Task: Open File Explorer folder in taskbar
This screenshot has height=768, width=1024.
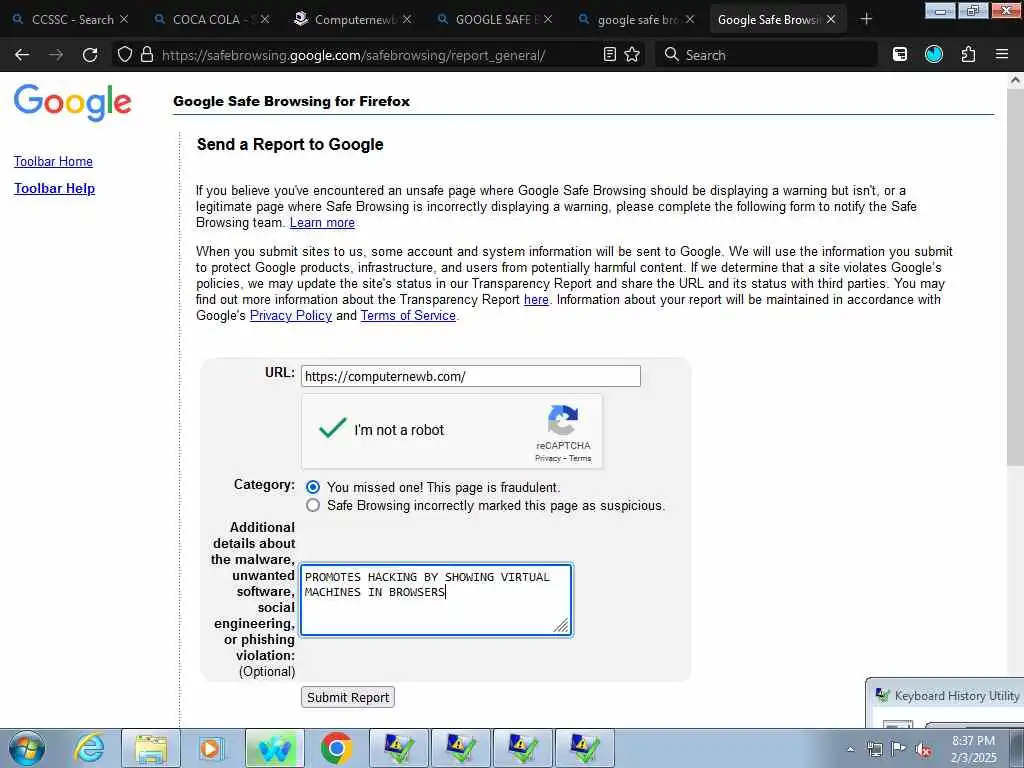Action: (151, 748)
